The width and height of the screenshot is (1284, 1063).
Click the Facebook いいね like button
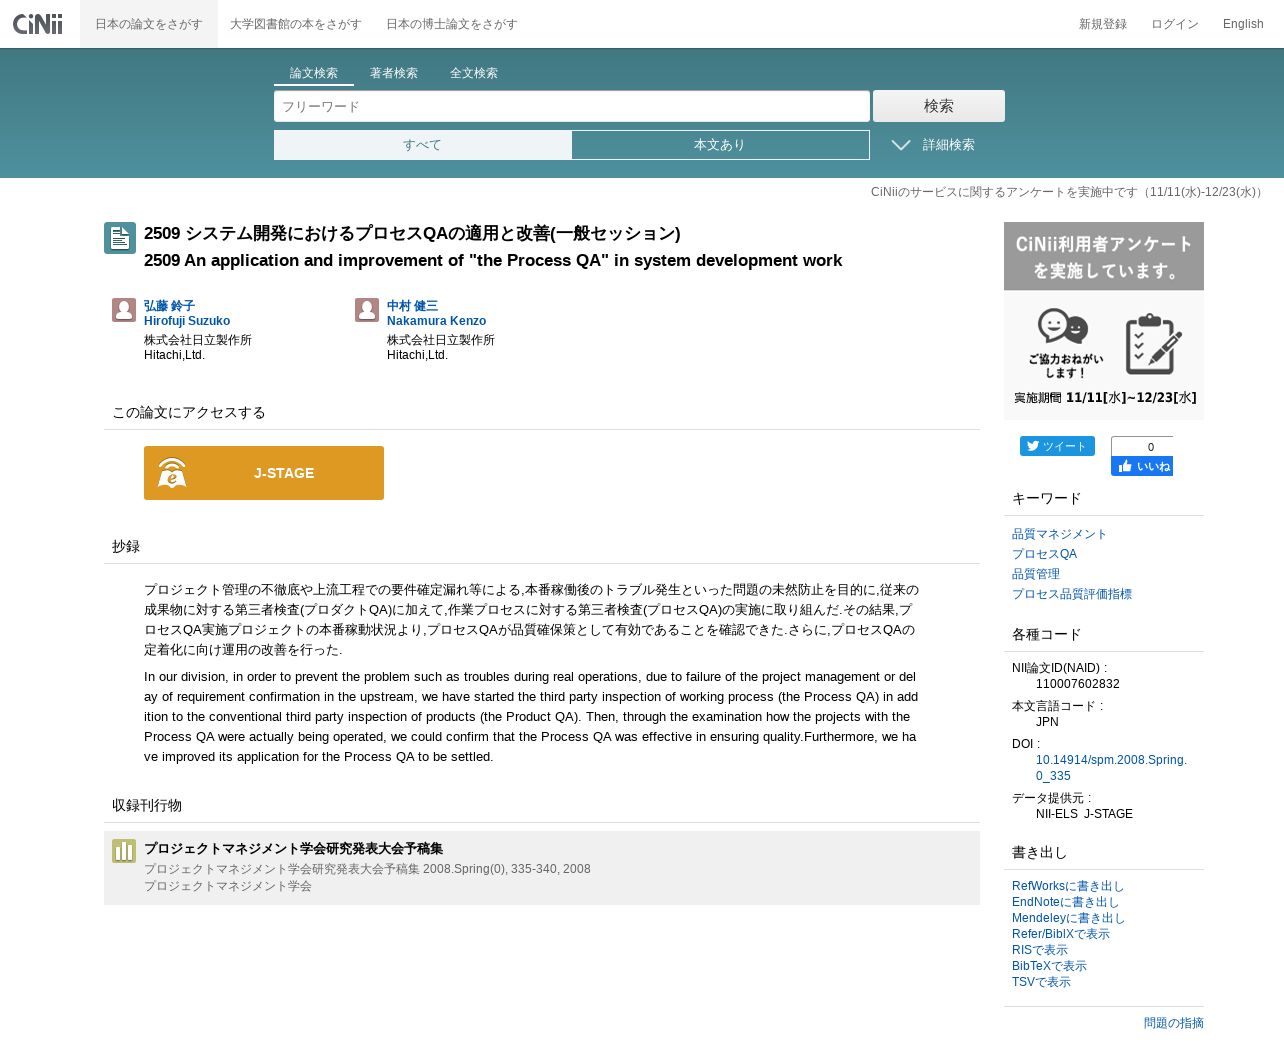click(x=1142, y=466)
